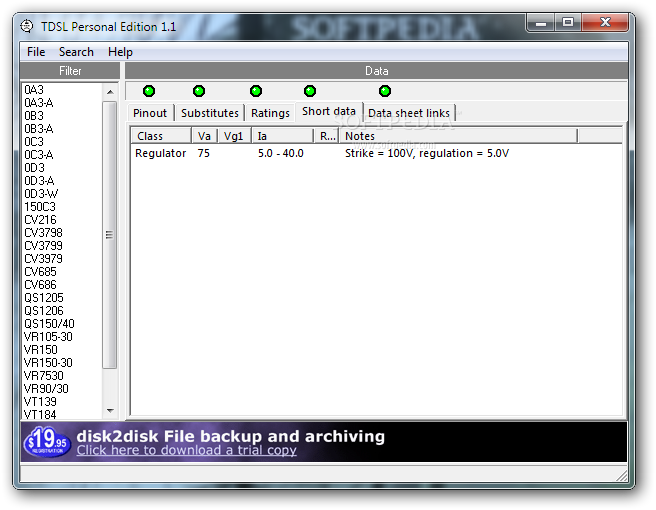Select 0D3-A in the filter list
Screen dimensions: 656x510
point(39,180)
